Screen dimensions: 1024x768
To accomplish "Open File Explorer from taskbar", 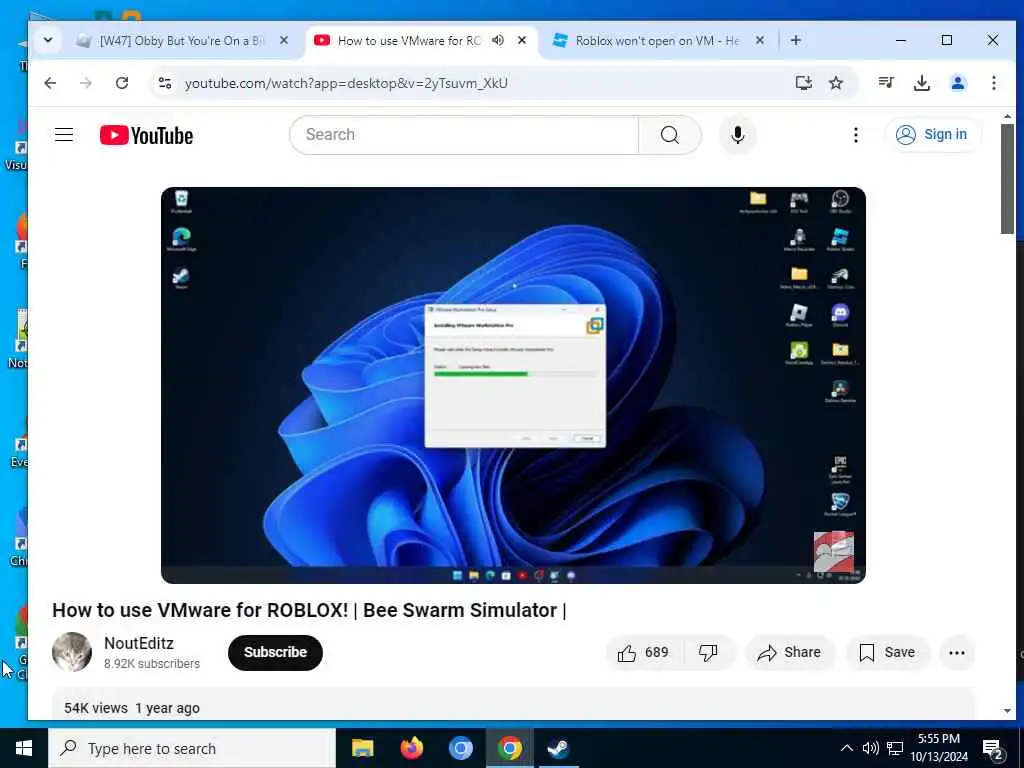I will pos(362,748).
